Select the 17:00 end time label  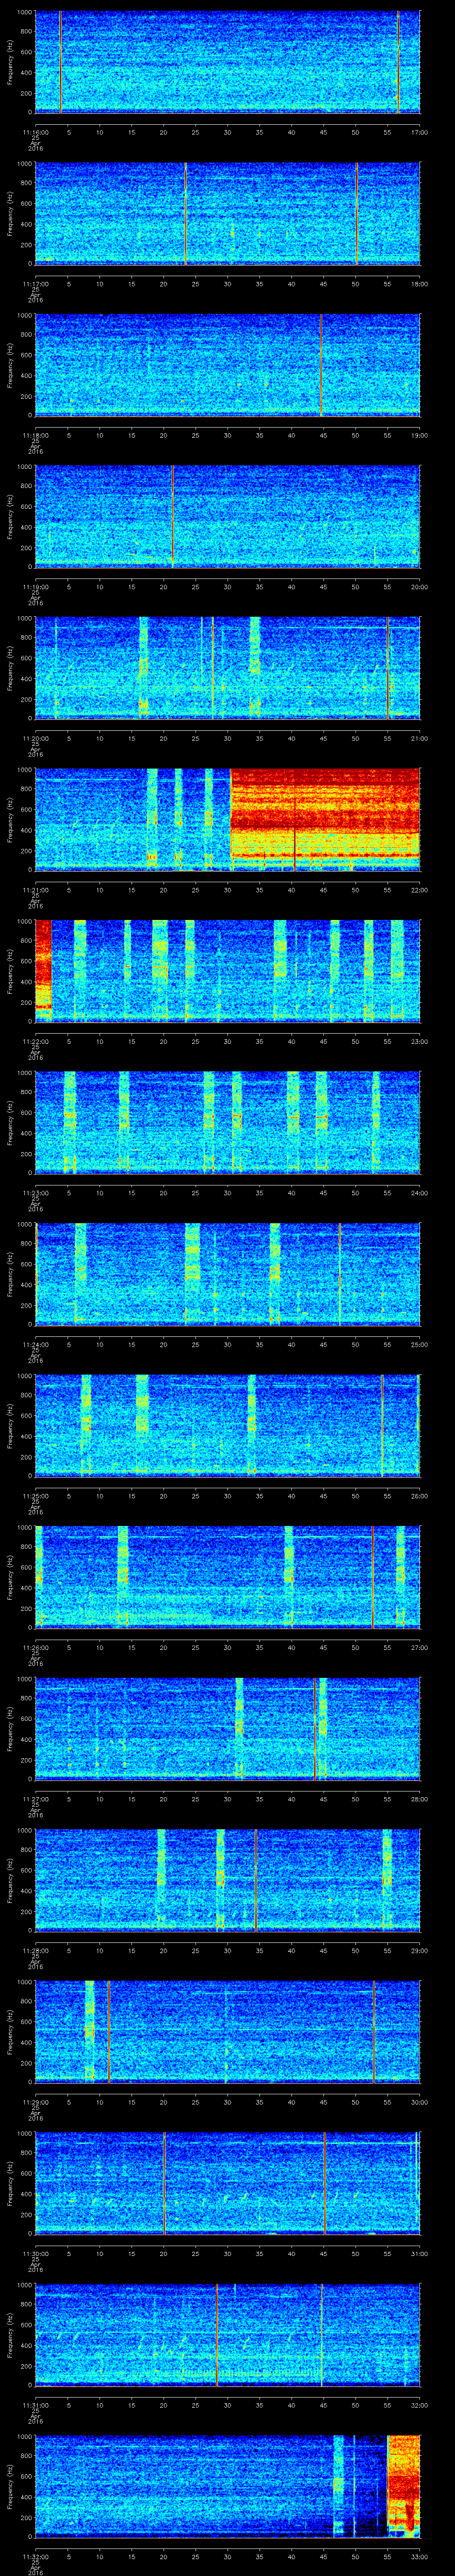pos(419,132)
